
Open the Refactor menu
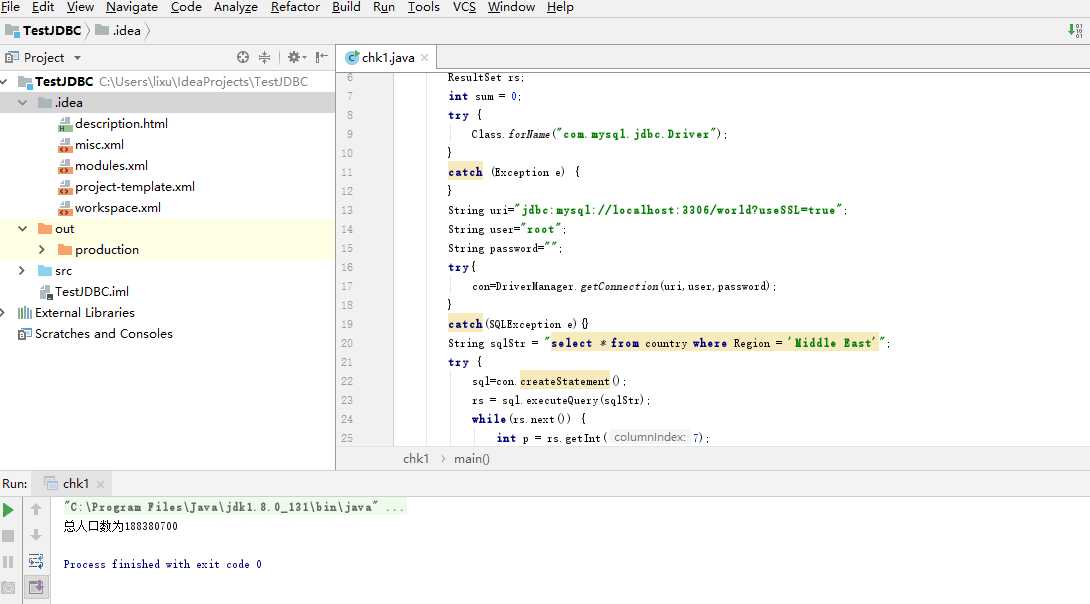pyautogui.click(x=295, y=7)
